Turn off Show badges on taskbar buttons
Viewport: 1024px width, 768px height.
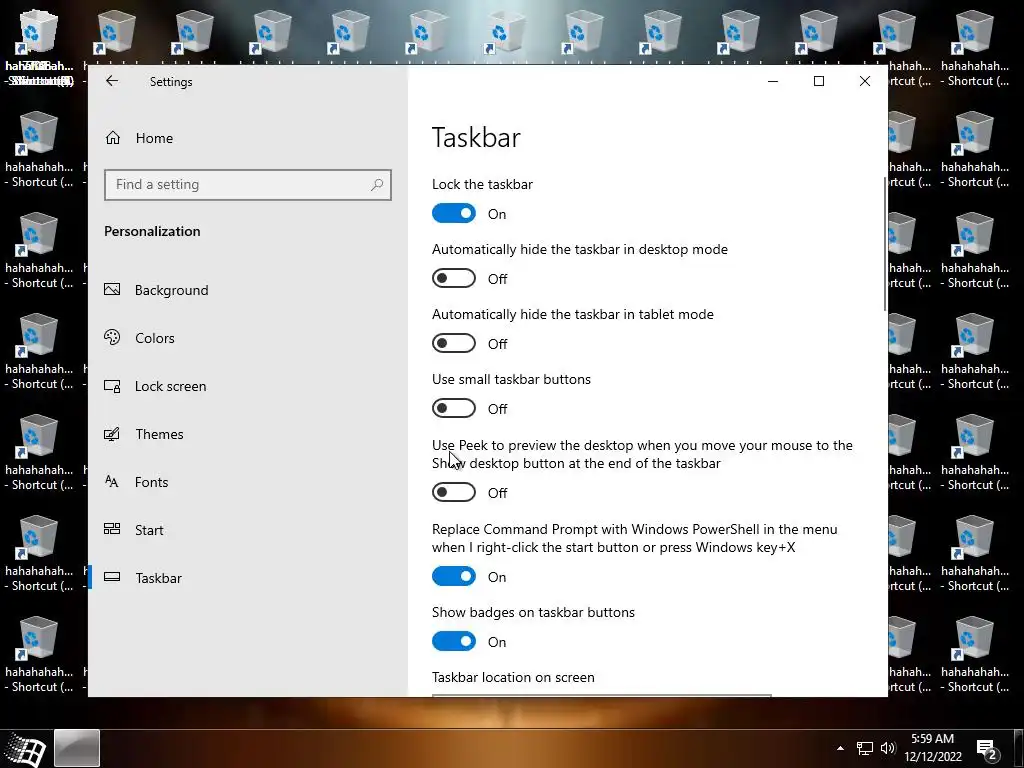click(x=454, y=642)
